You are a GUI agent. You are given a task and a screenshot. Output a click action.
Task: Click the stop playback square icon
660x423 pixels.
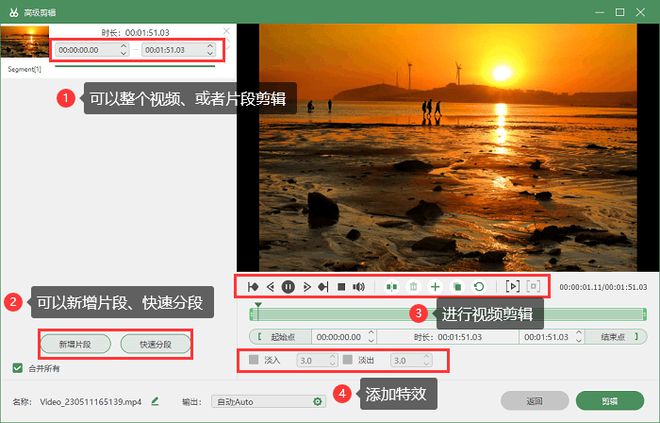(341, 287)
